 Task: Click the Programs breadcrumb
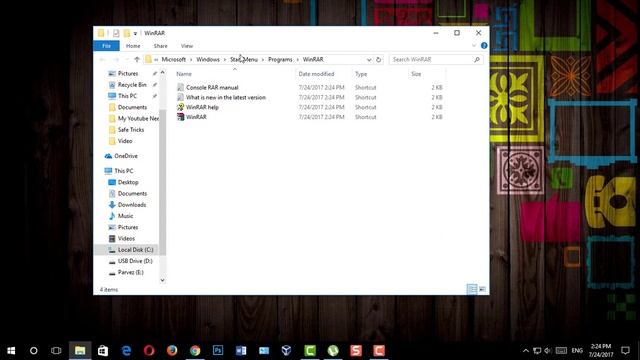point(280,60)
